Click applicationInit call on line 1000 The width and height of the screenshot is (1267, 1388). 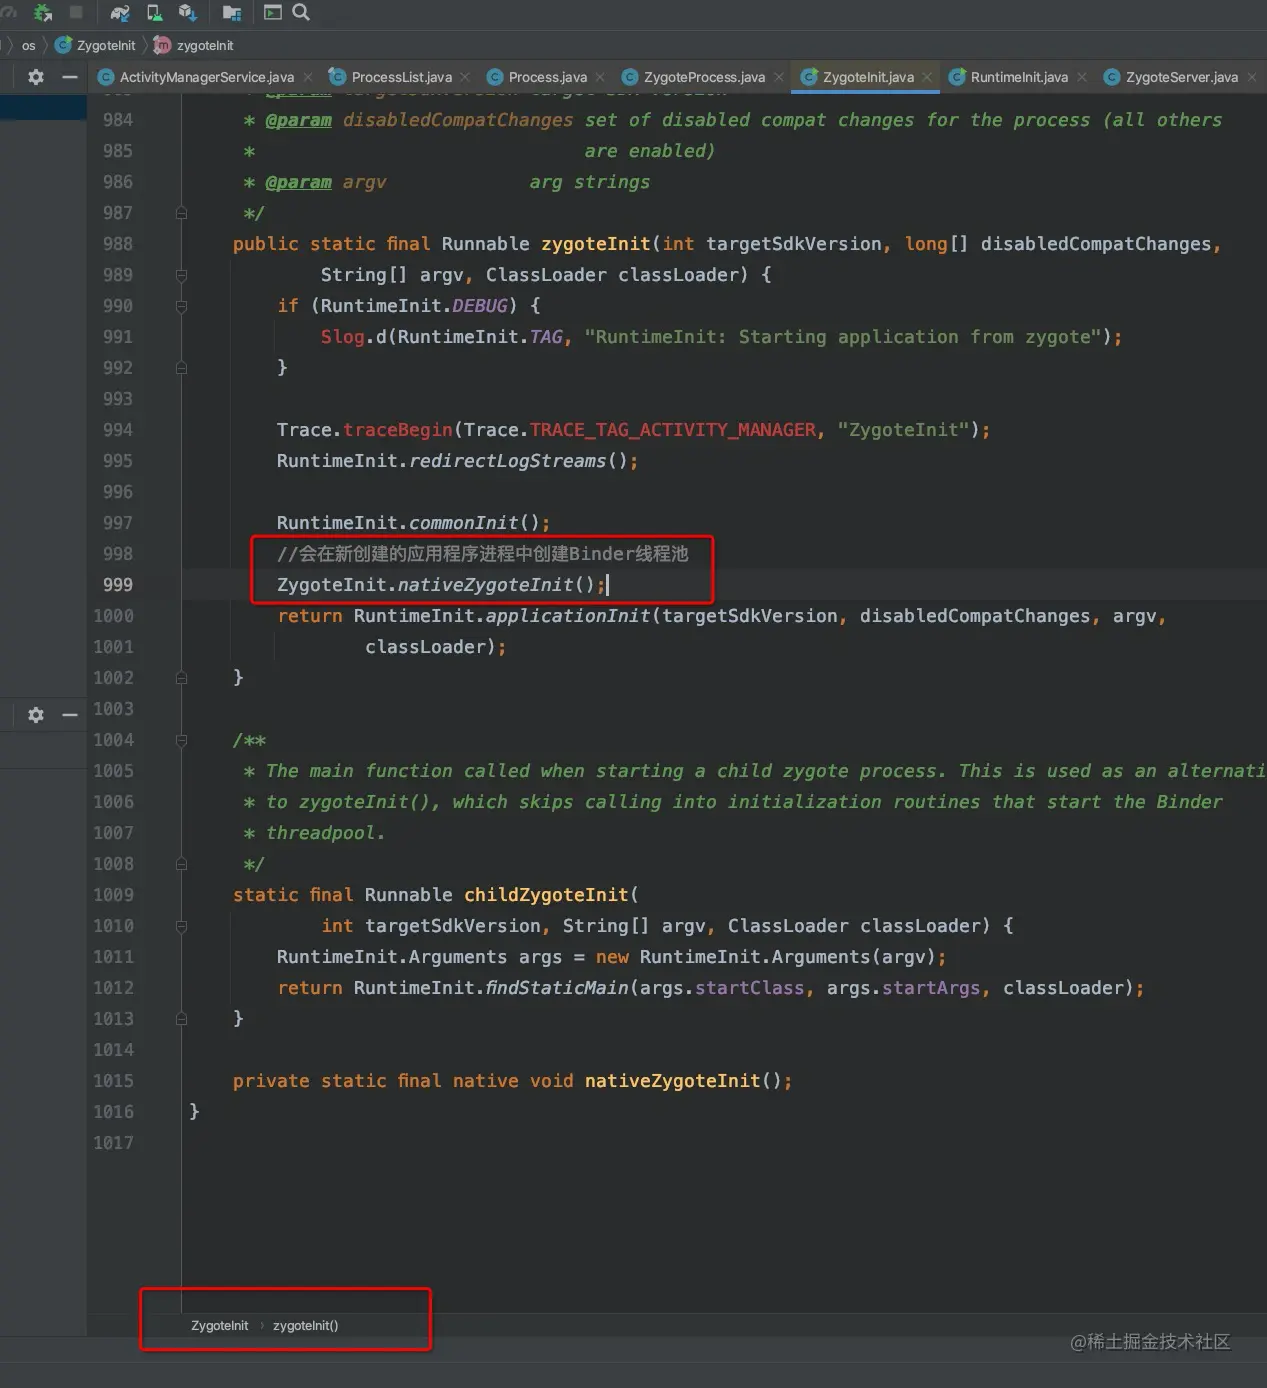coord(567,616)
